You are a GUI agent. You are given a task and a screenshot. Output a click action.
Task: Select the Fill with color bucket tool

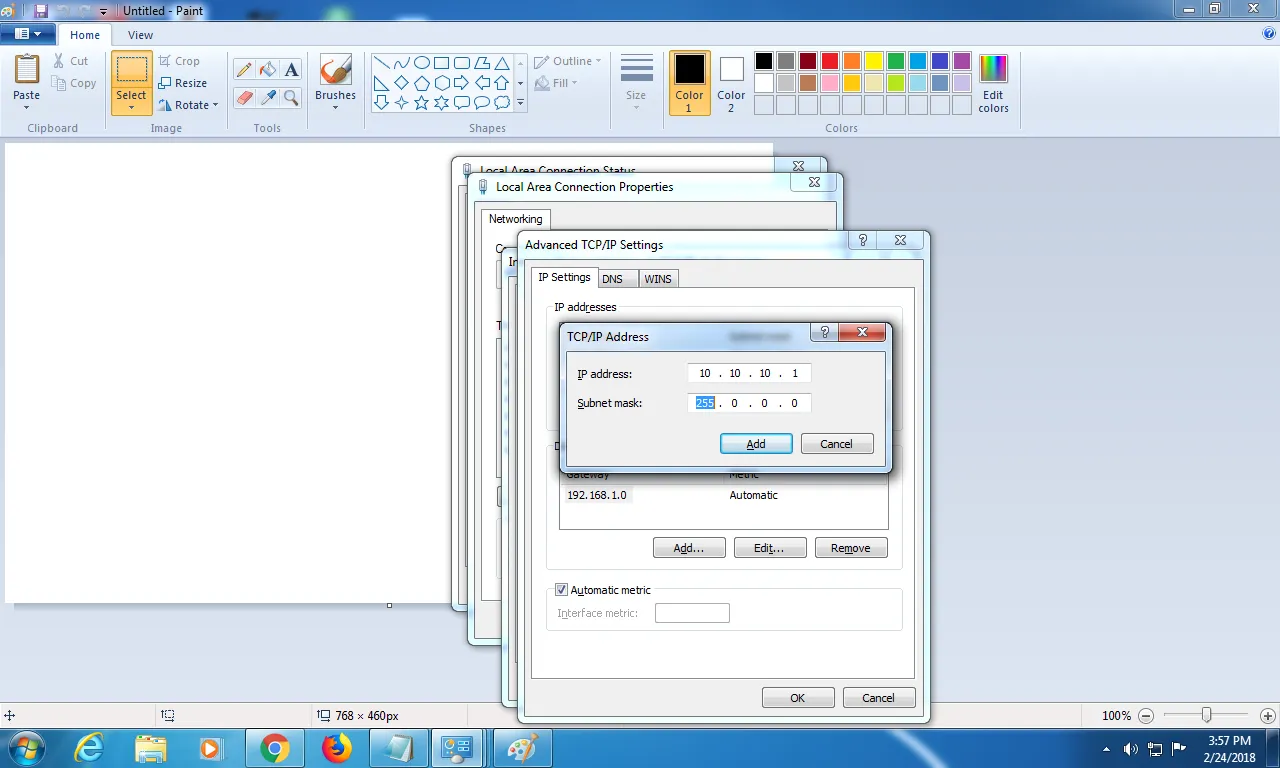point(267,70)
